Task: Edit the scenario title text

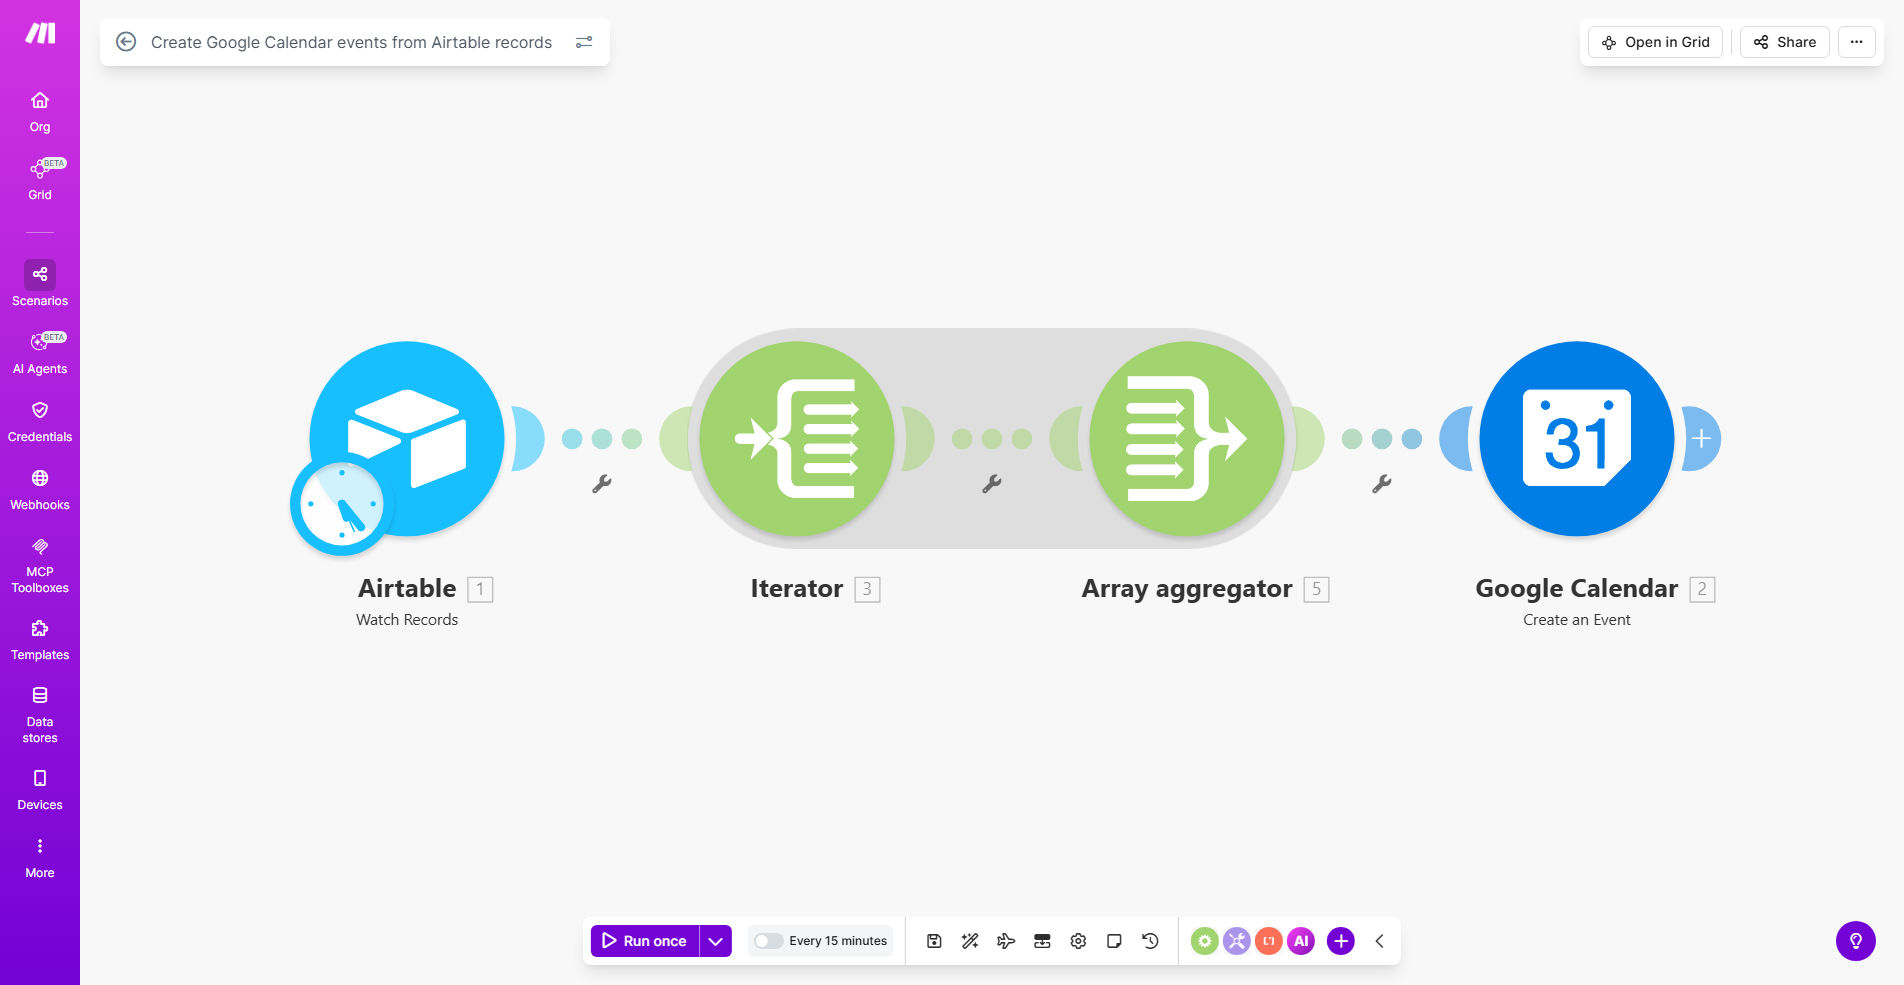Action: coord(351,42)
